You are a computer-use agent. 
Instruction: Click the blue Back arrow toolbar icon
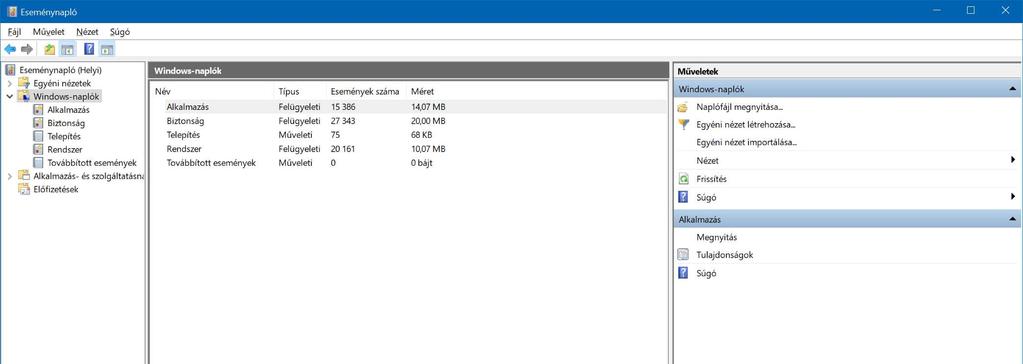[x=10, y=49]
